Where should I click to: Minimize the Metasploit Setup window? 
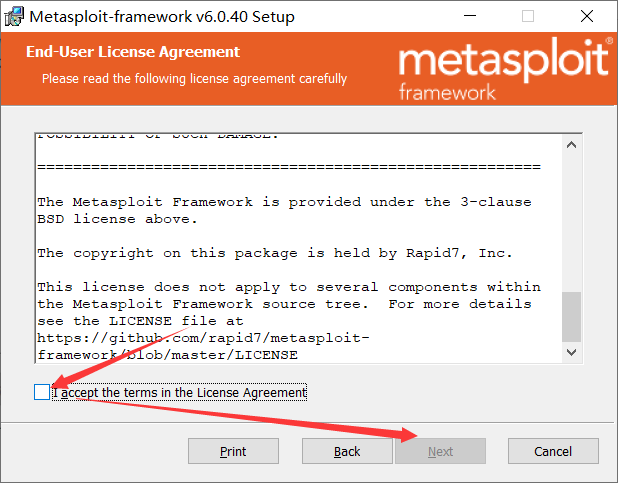pos(473,17)
